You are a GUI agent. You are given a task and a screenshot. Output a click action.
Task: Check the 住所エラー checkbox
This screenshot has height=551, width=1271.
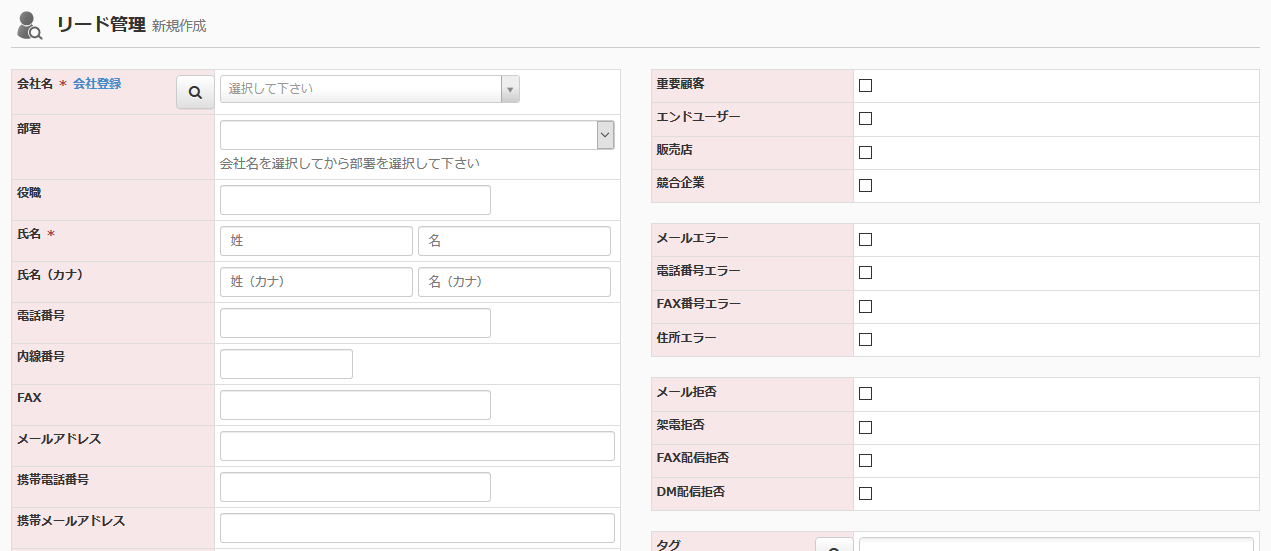pyautogui.click(x=866, y=340)
